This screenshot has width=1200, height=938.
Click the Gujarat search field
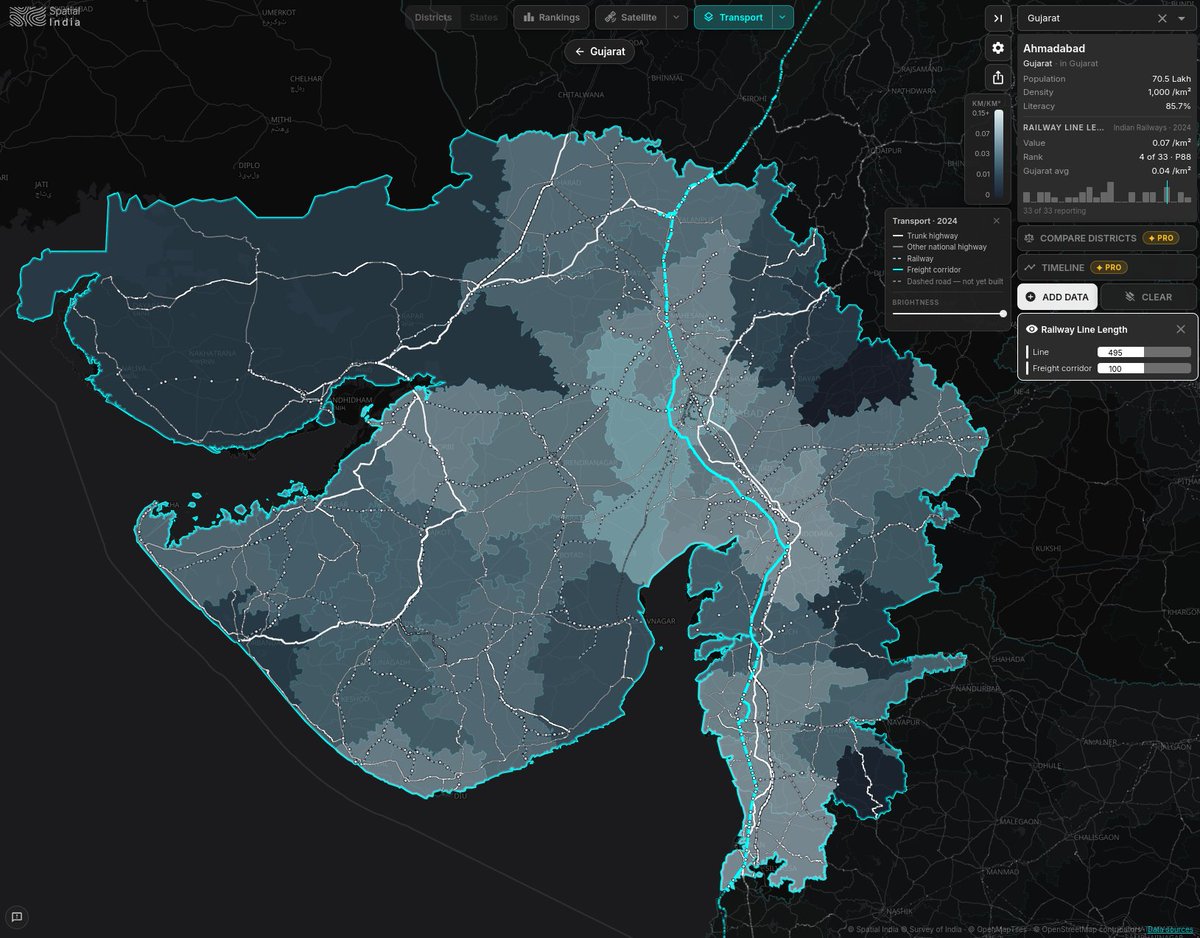click(1088, 18)
